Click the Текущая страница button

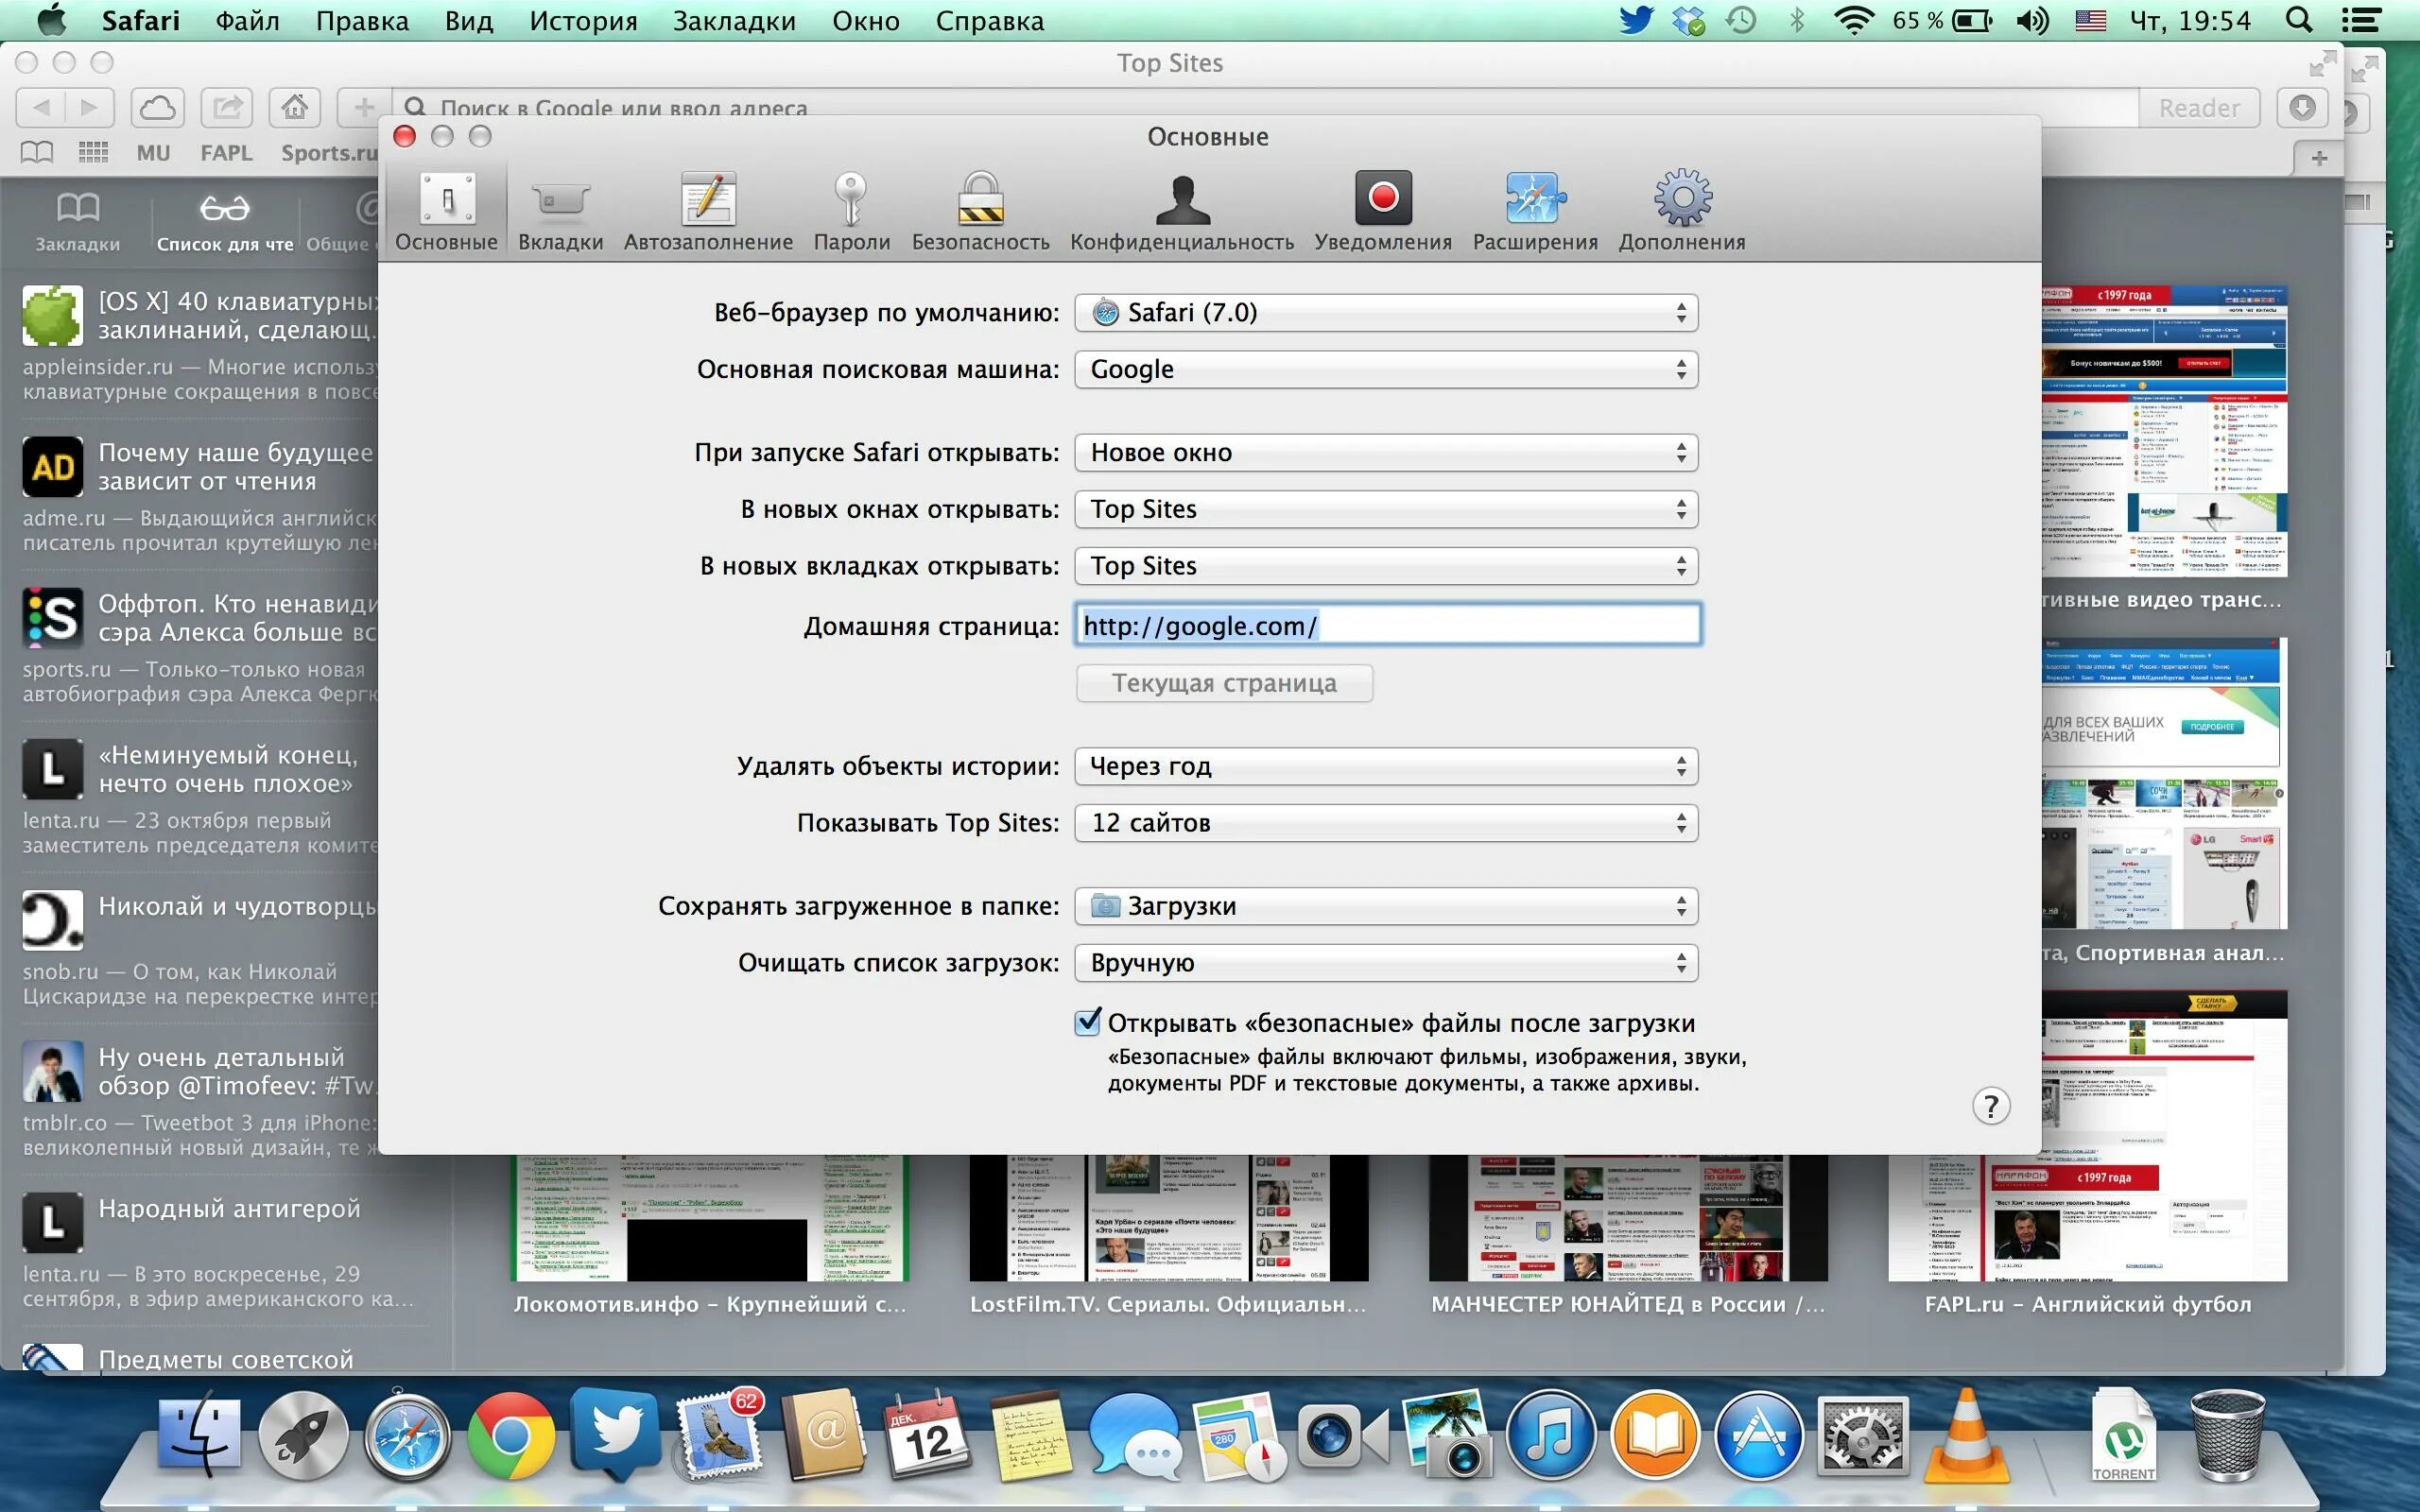pyautogui.click(x=1224, y=683)
